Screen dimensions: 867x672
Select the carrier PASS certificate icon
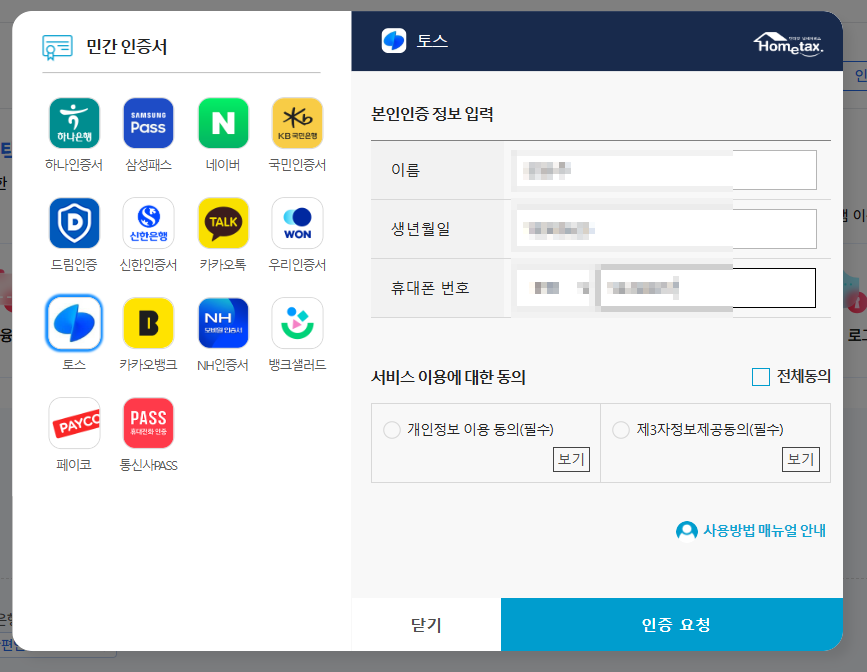(x=148, y=423)
